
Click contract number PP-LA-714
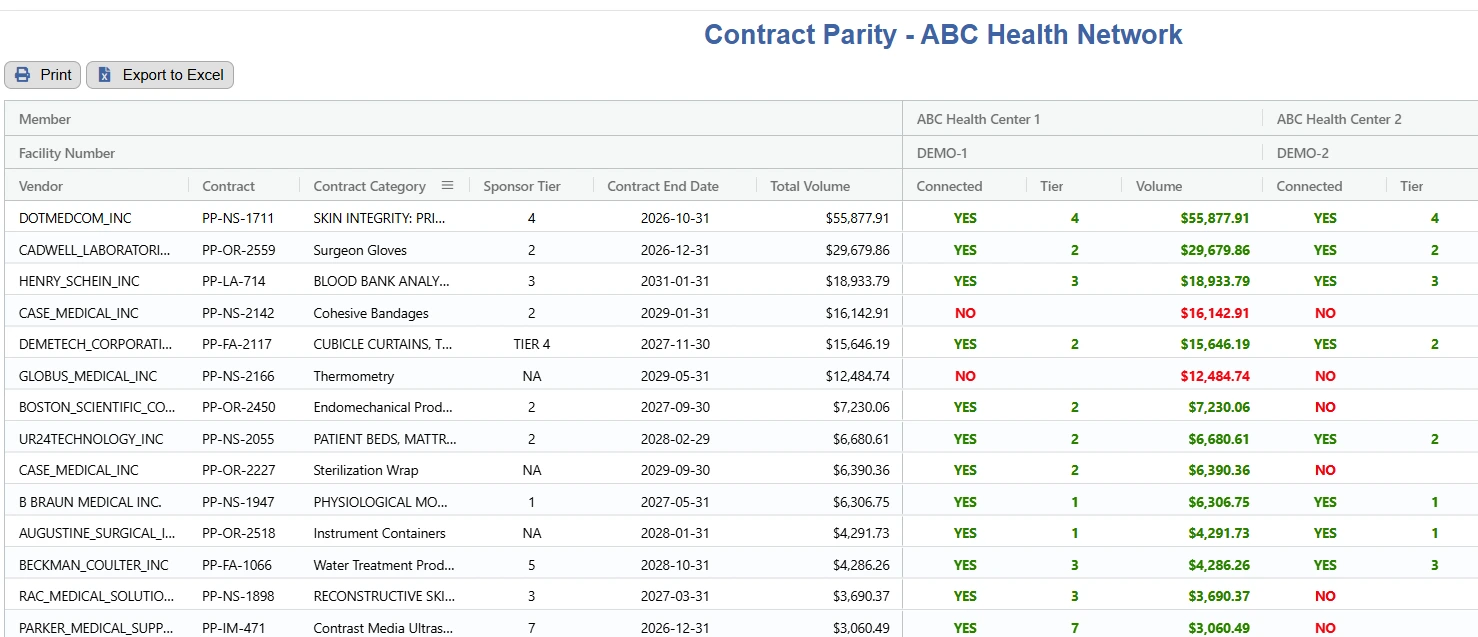pyautogui.click(x=234, y=281)
